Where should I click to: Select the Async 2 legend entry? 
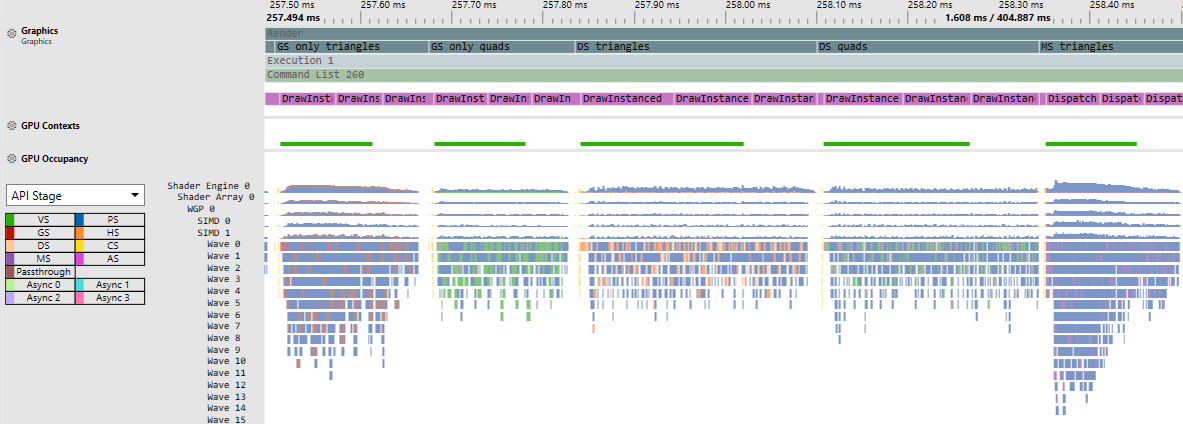pos(41,297)
